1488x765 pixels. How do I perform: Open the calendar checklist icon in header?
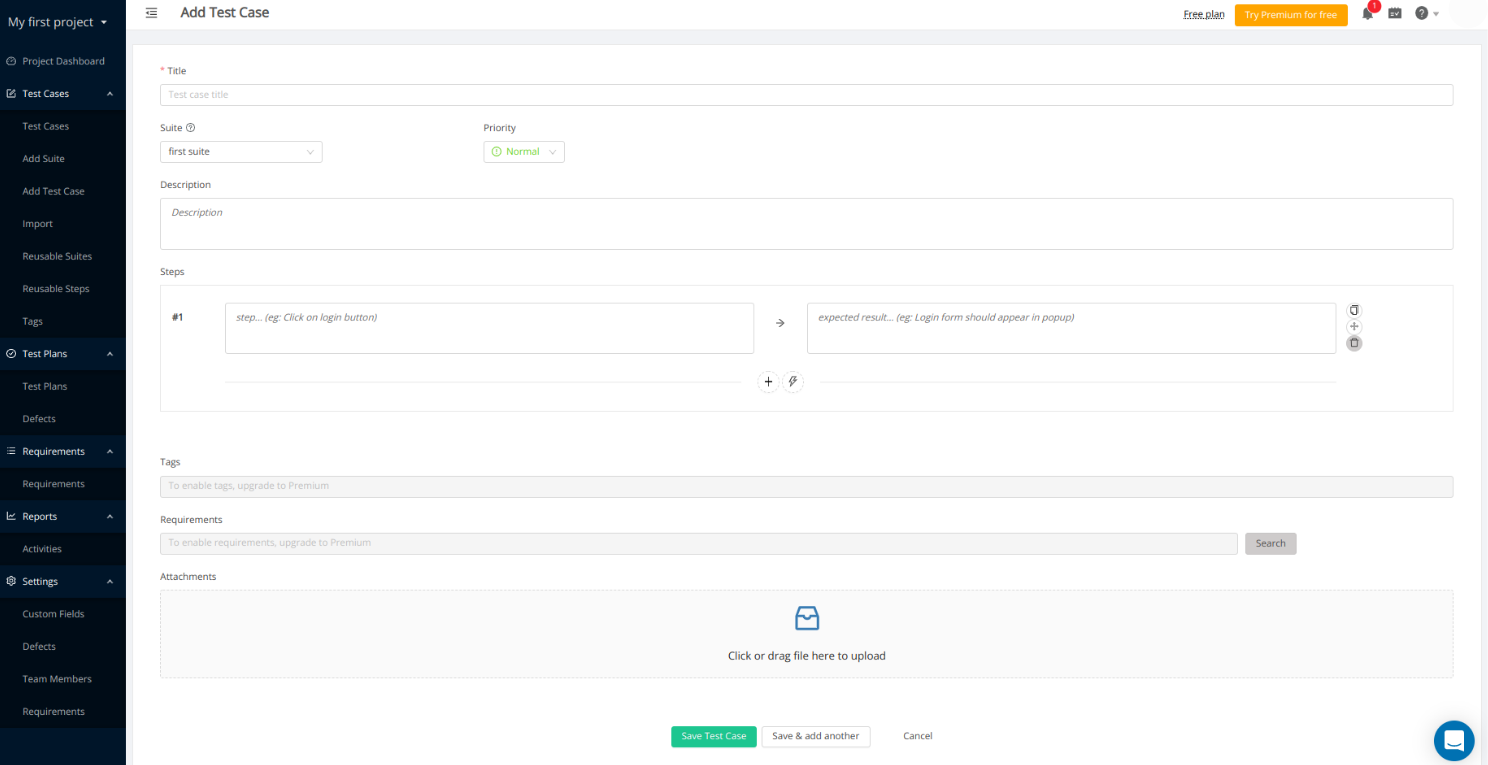pos(1395,14)
